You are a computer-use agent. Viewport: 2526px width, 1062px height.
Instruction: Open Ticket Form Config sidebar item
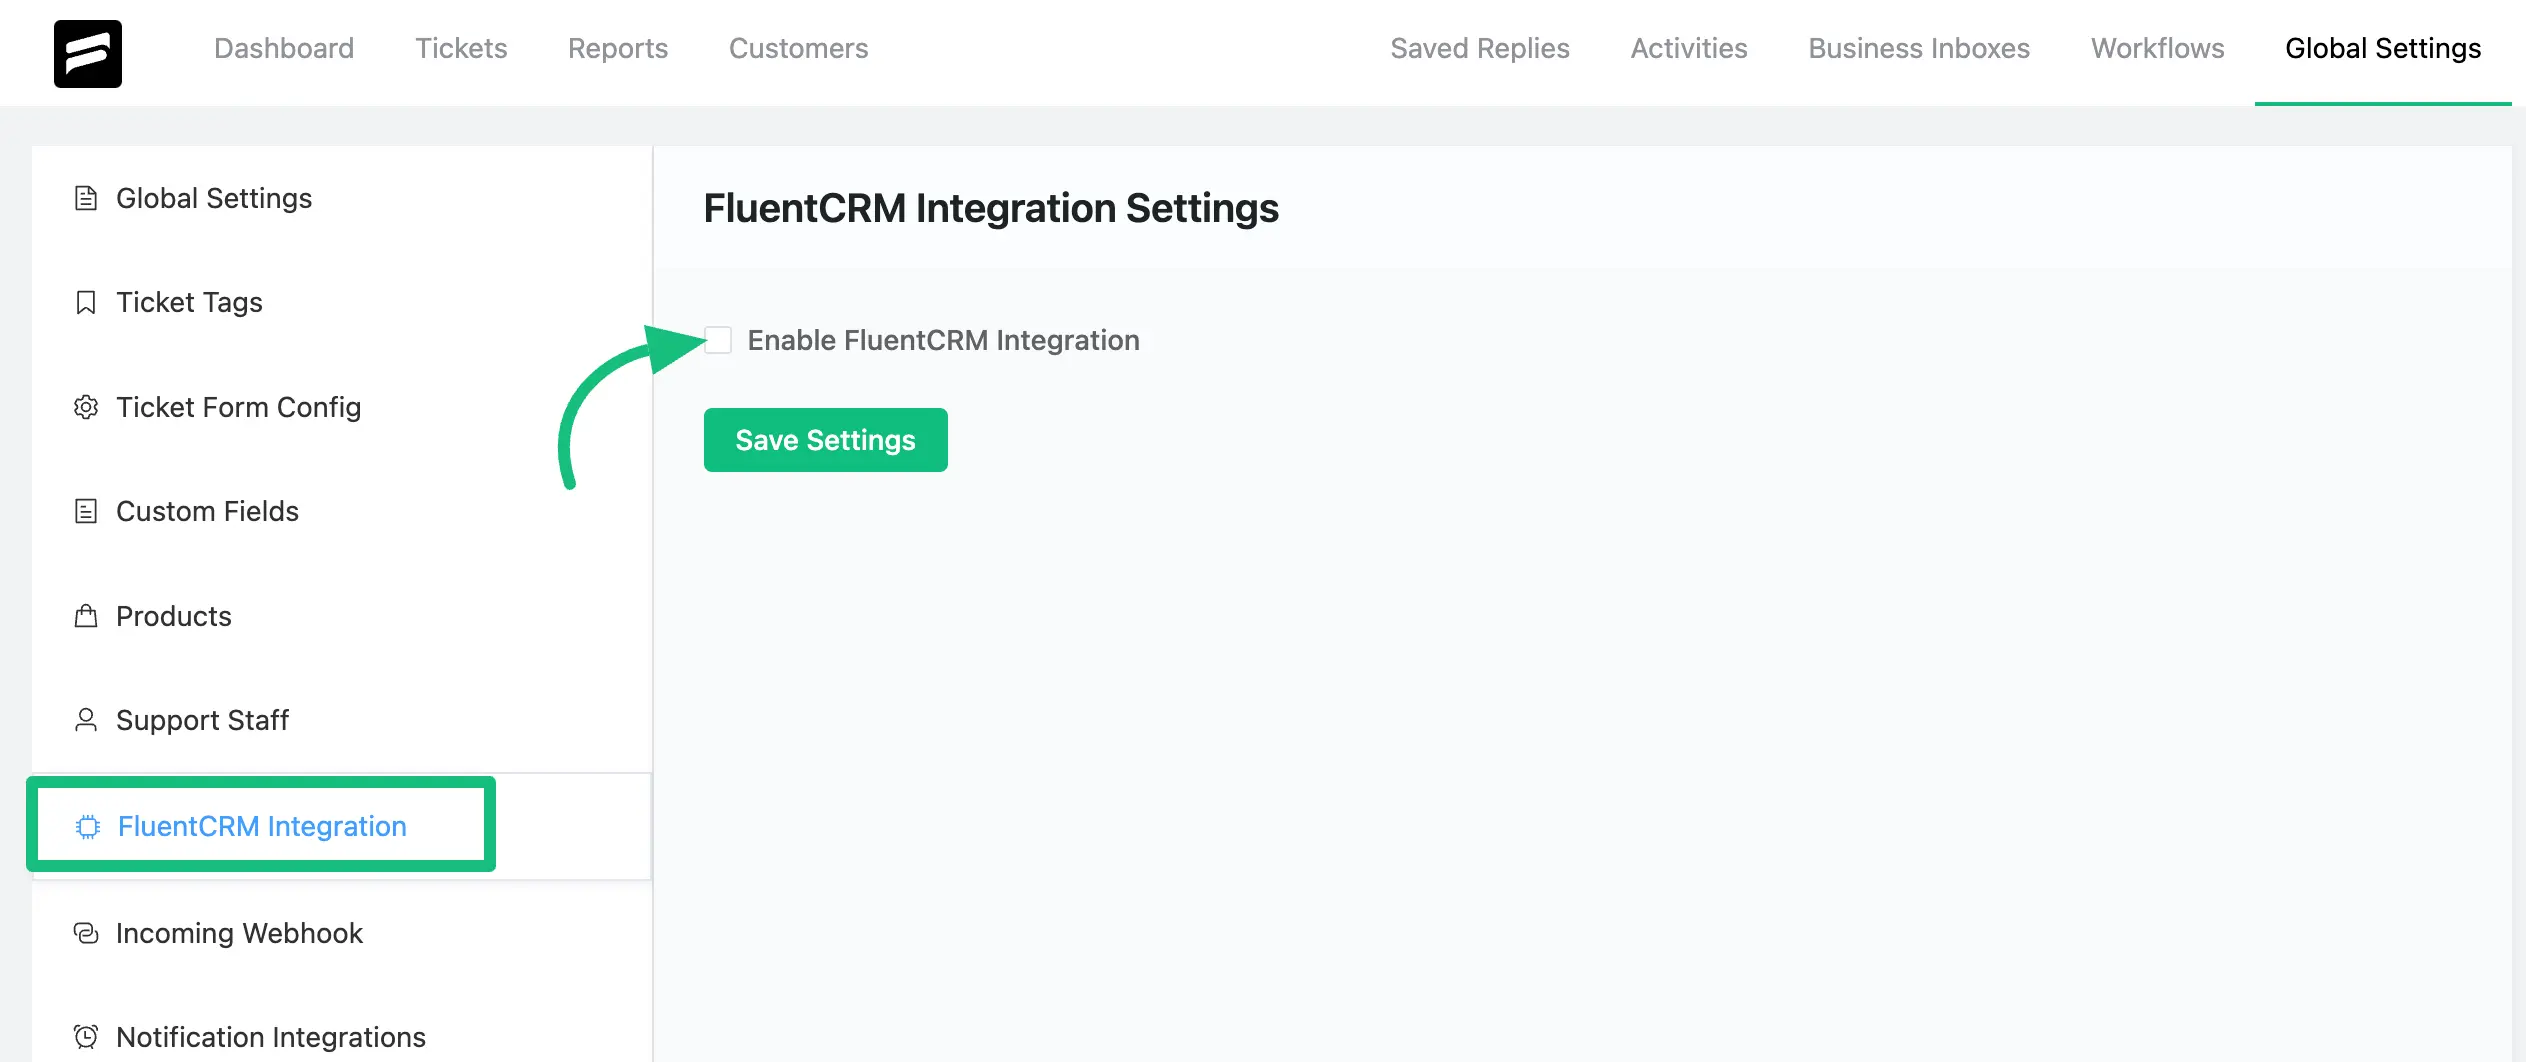(342, 407)
